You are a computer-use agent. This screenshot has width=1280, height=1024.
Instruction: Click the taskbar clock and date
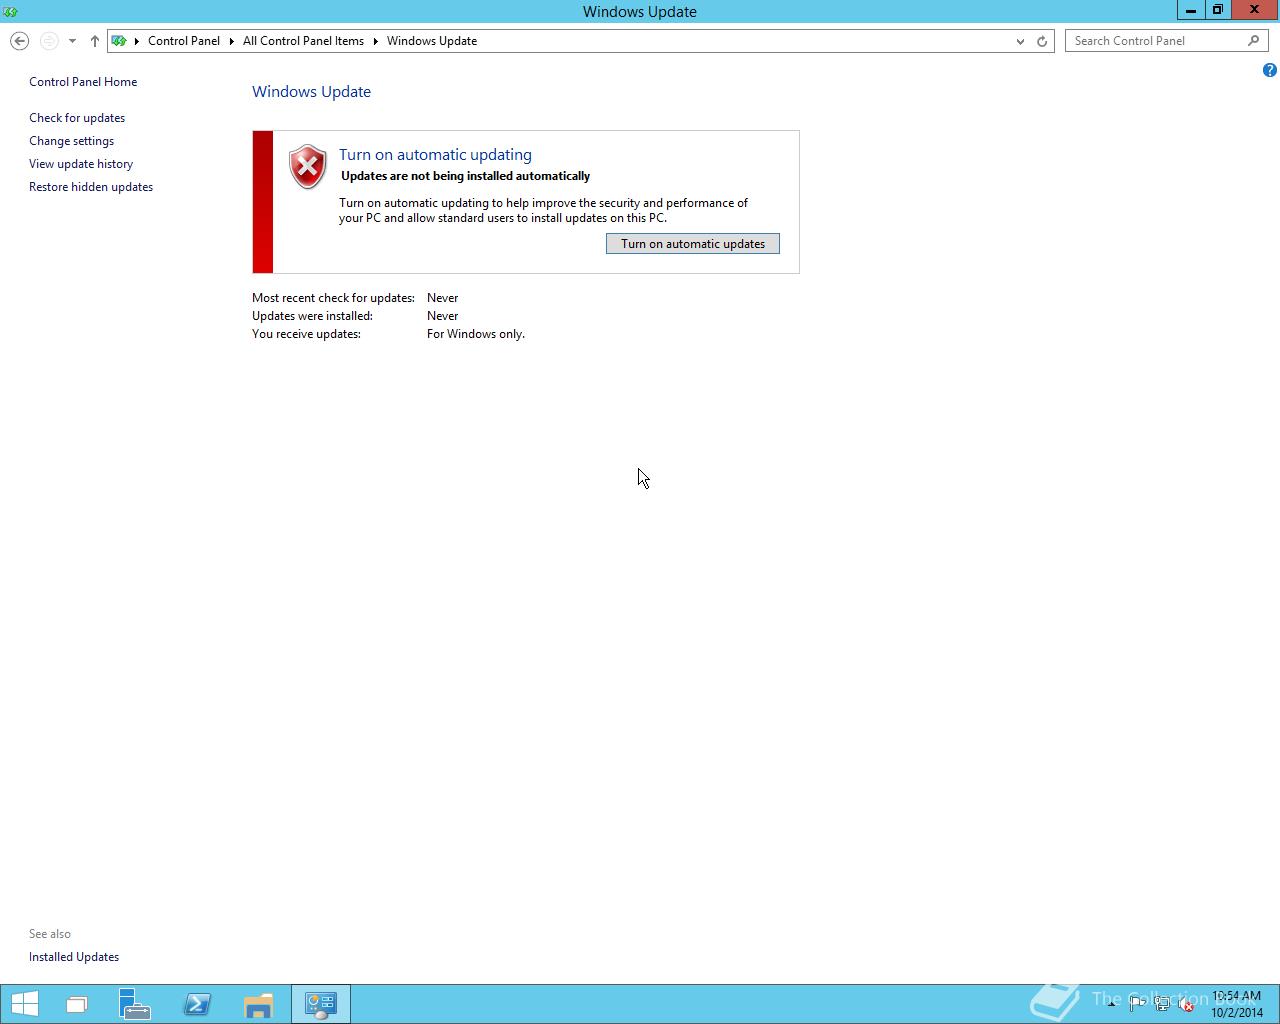[x=1237, y=1004]
